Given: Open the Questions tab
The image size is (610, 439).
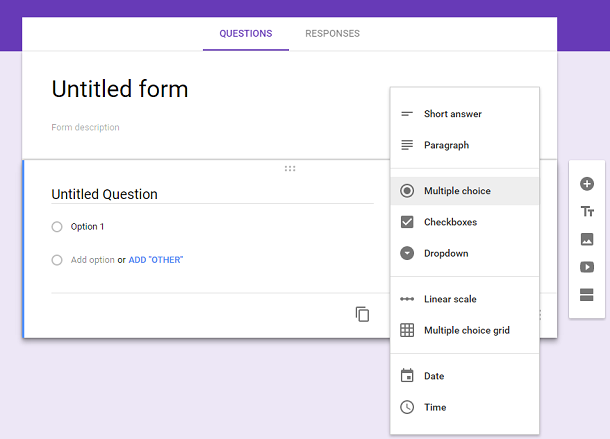Looking at the screenshot, I should click(x=246, y=34).
